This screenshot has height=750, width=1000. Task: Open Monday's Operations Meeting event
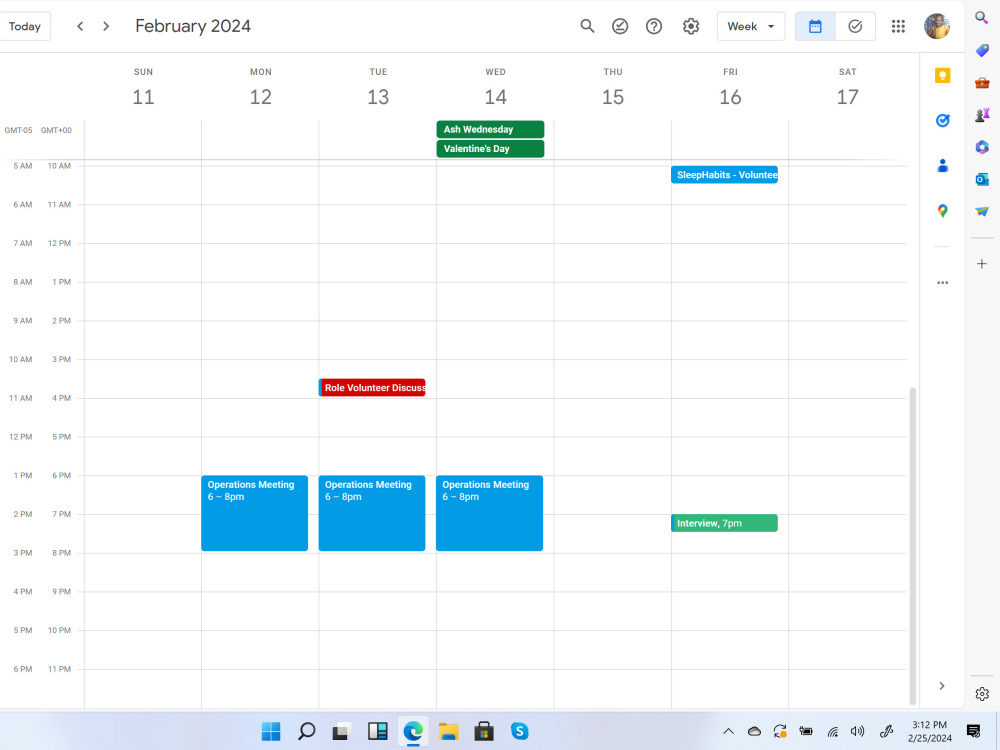[x=254, y=513]
